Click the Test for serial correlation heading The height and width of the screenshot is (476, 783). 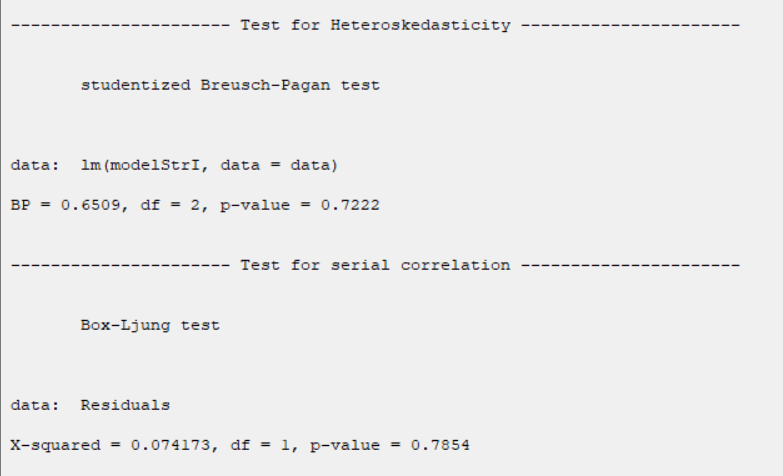point(375,265)
